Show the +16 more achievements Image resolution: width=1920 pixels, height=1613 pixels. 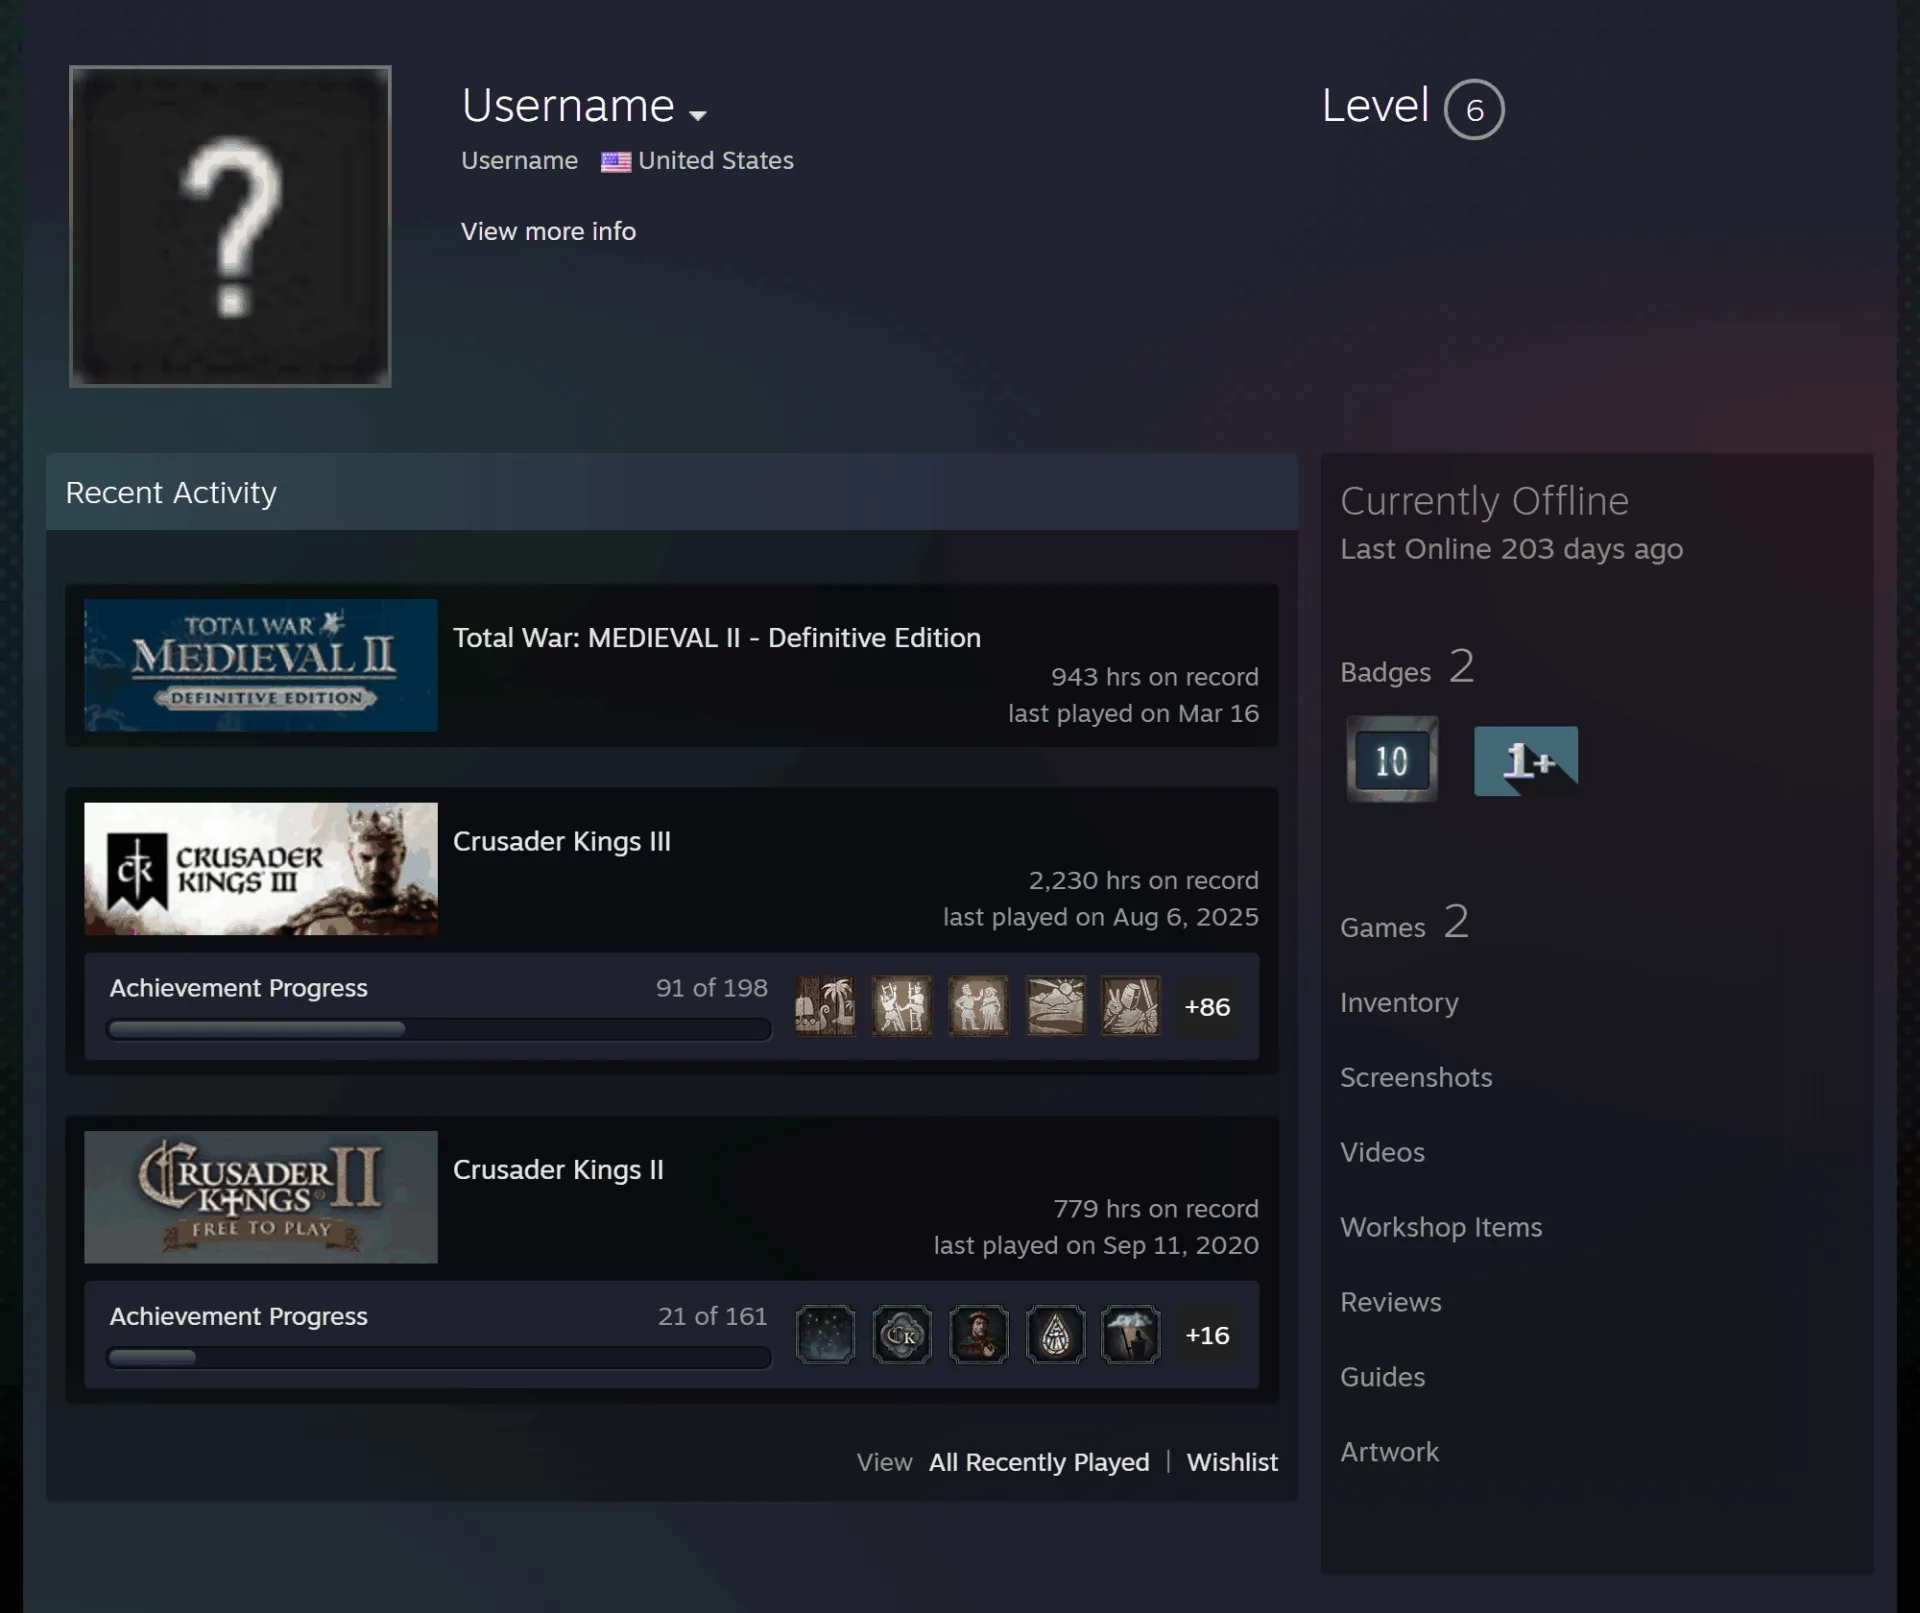click(x=1207, y=1335)
